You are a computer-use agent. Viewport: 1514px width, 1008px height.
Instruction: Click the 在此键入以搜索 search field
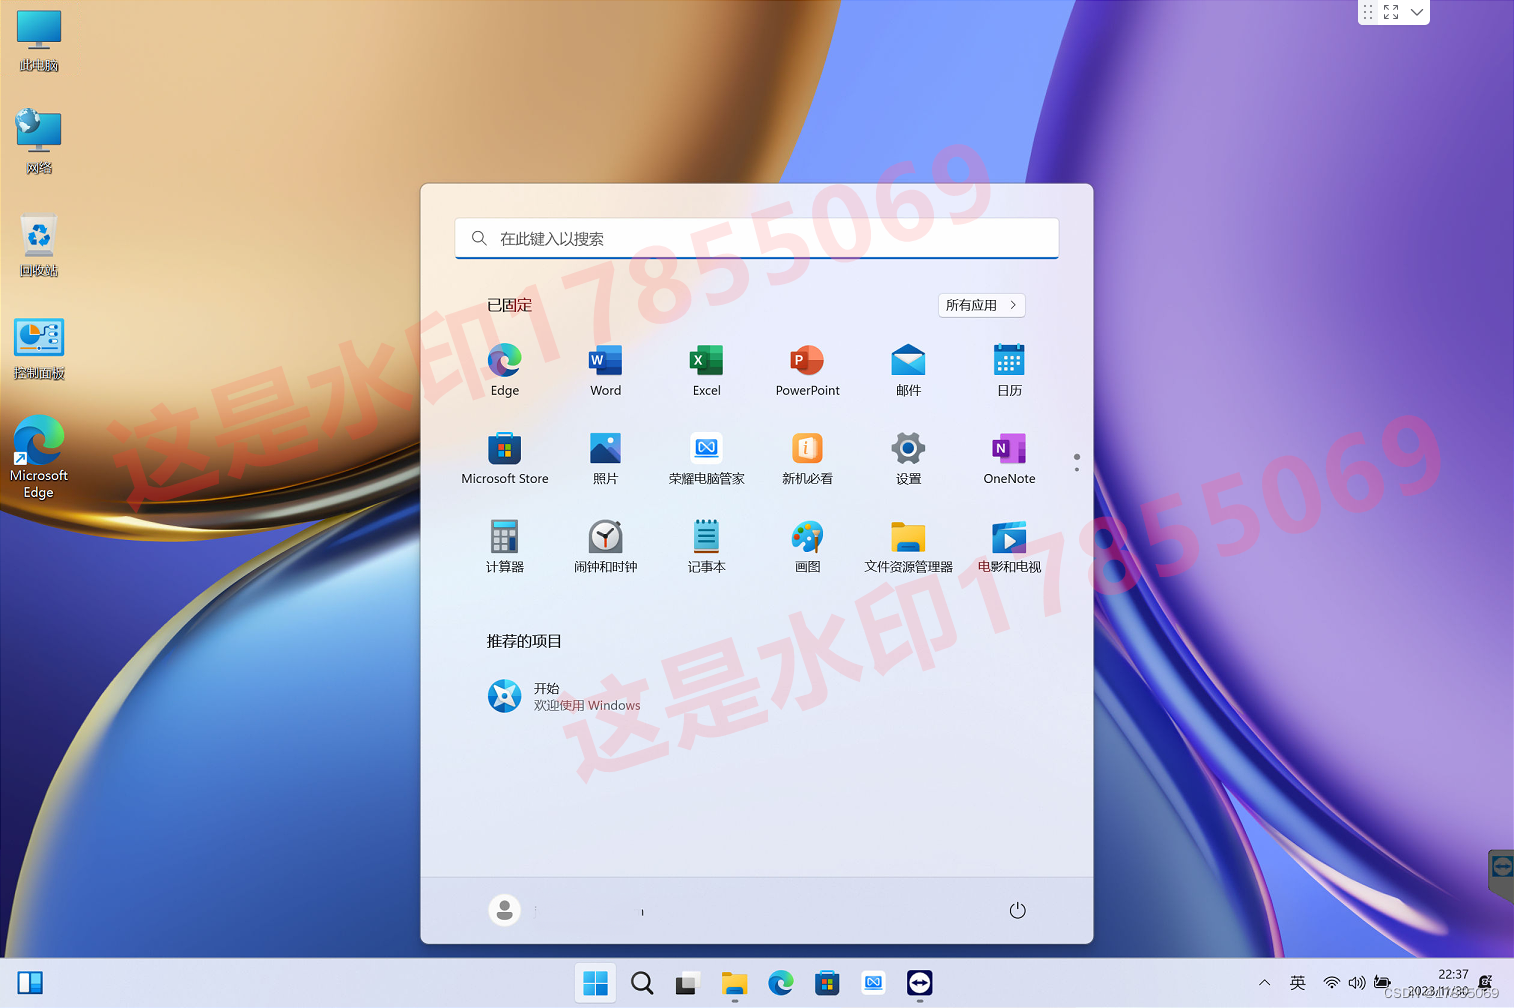coord(756,238)
